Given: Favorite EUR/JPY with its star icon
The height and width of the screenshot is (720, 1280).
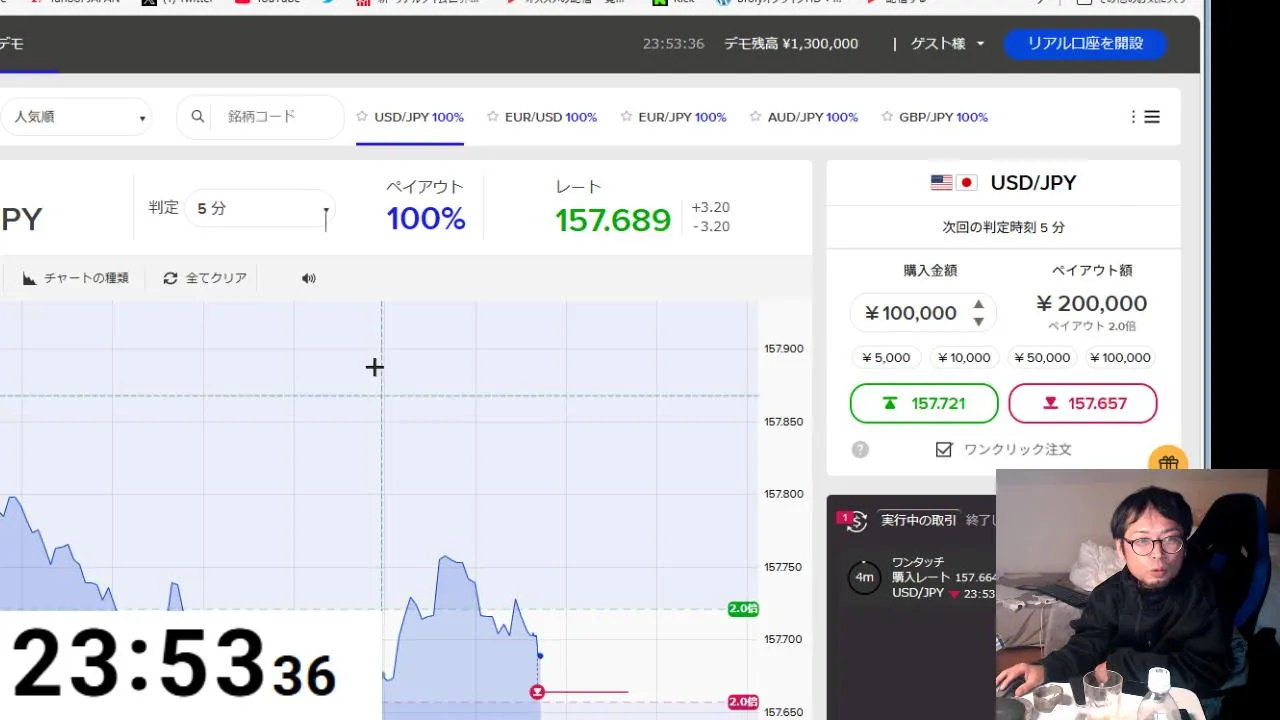Looking at the screenshot, I should click(x=626, y=117).
